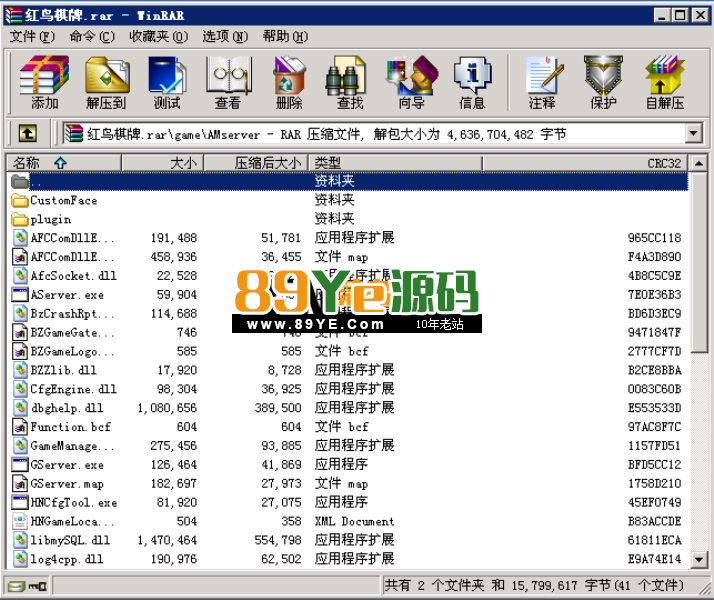Select the BZZlib.dll file row
Viewport: 714px width, 600px height.
click(x=349, y=370)
